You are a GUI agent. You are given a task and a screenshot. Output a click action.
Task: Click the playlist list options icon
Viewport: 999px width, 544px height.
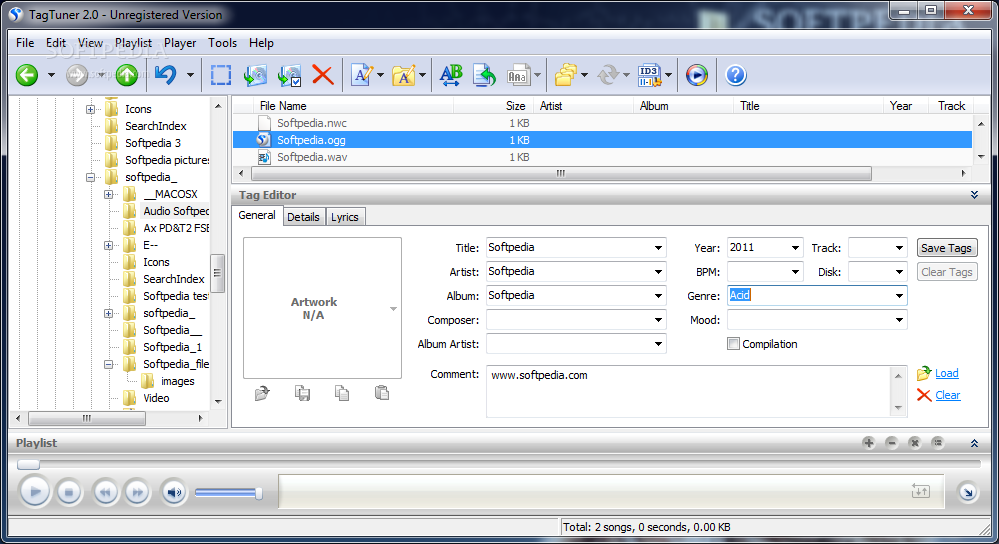(937, 443)
